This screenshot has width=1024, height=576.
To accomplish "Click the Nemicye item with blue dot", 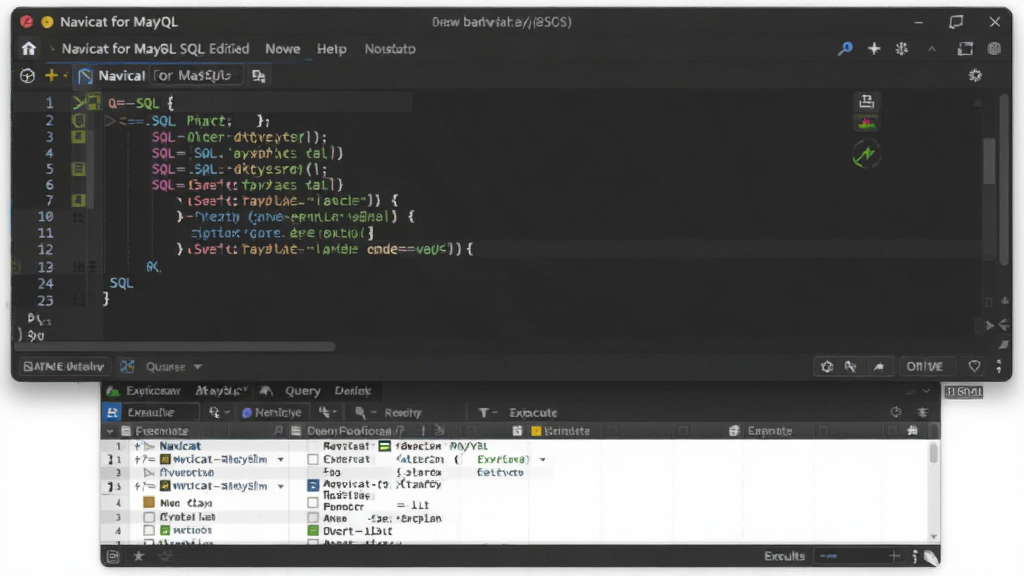I will coord(272,413).
